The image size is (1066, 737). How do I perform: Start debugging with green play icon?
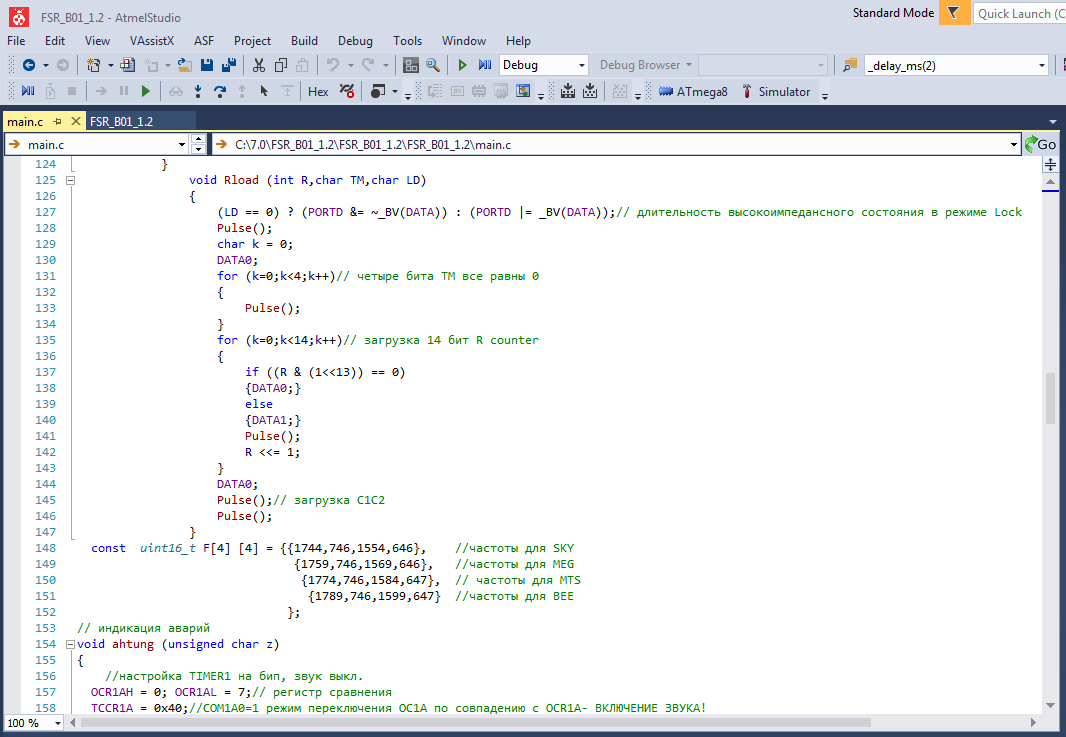462,65
